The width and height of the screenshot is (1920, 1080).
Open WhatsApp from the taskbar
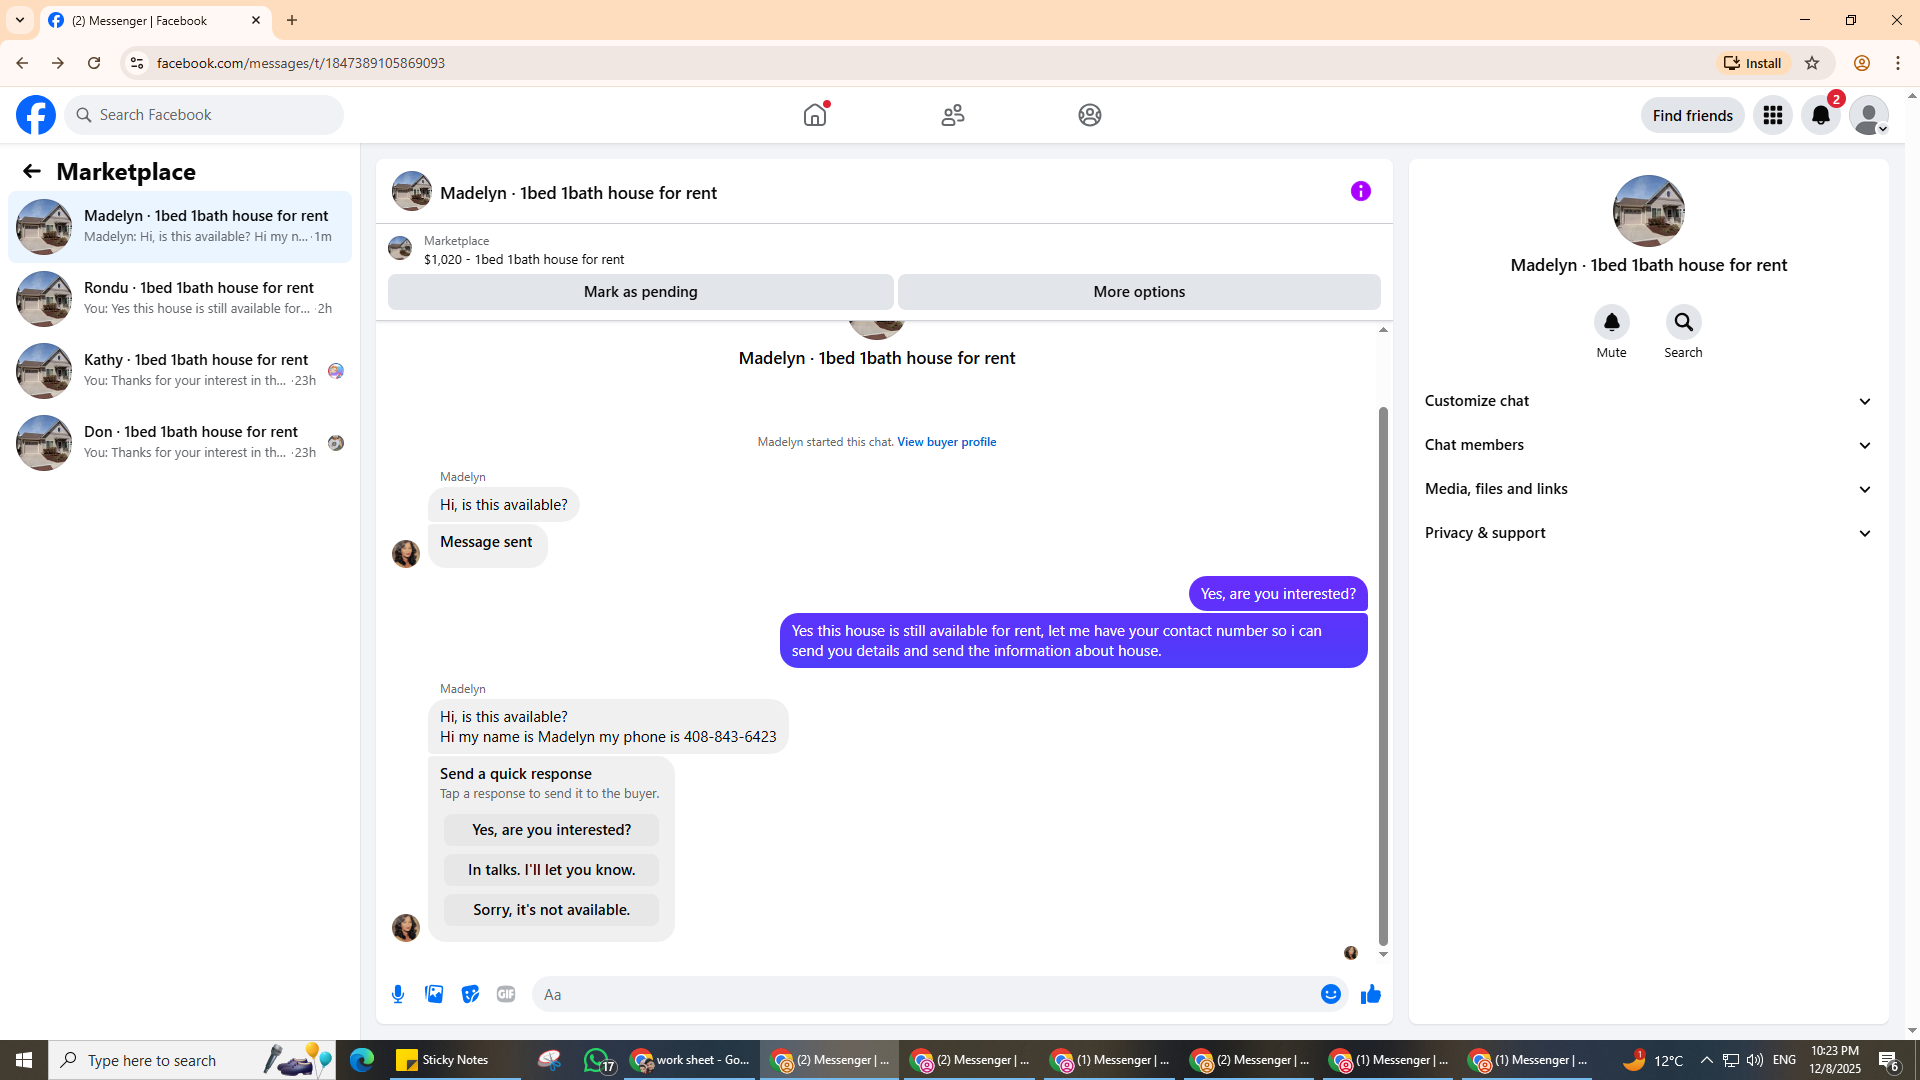click(598, 1060)
